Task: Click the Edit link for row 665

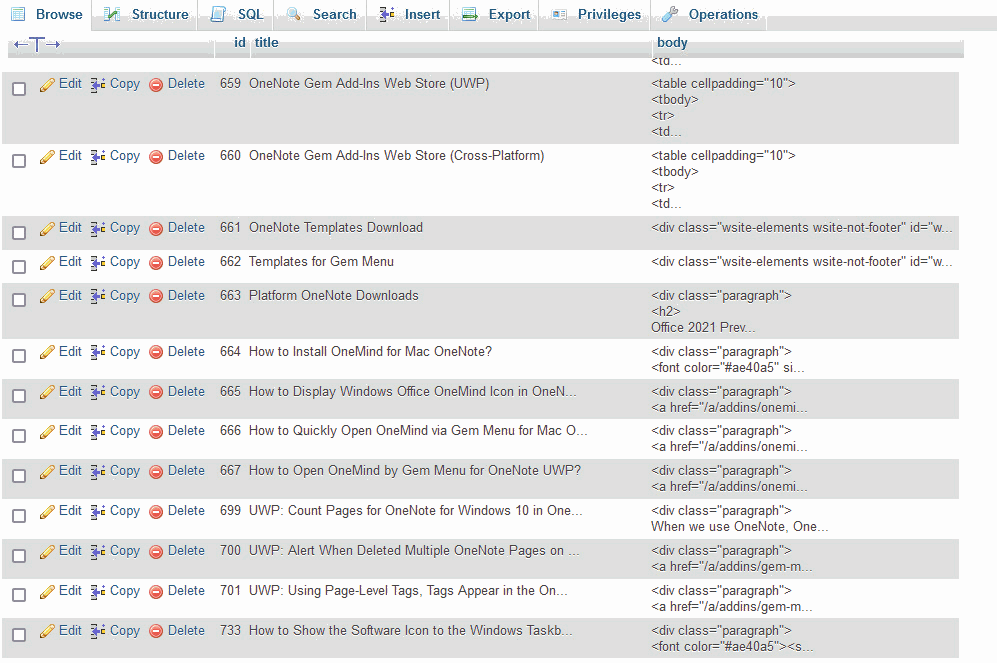Action: pos(70,392)
